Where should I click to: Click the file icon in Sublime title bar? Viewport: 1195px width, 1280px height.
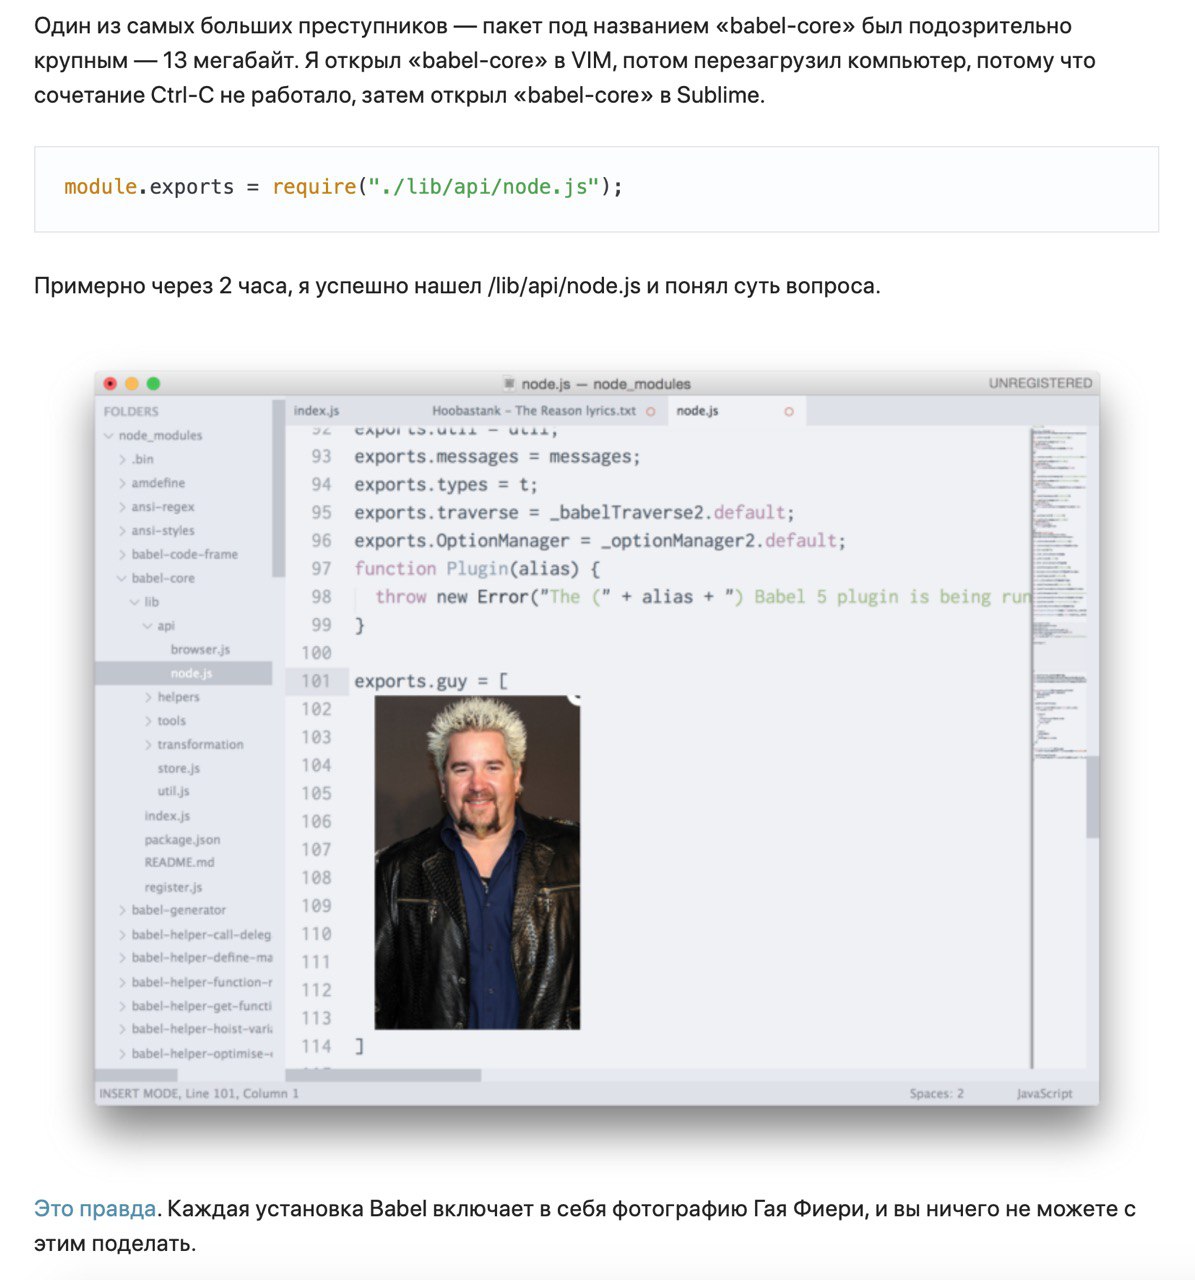pyautogui.click(x=509, y=384)
